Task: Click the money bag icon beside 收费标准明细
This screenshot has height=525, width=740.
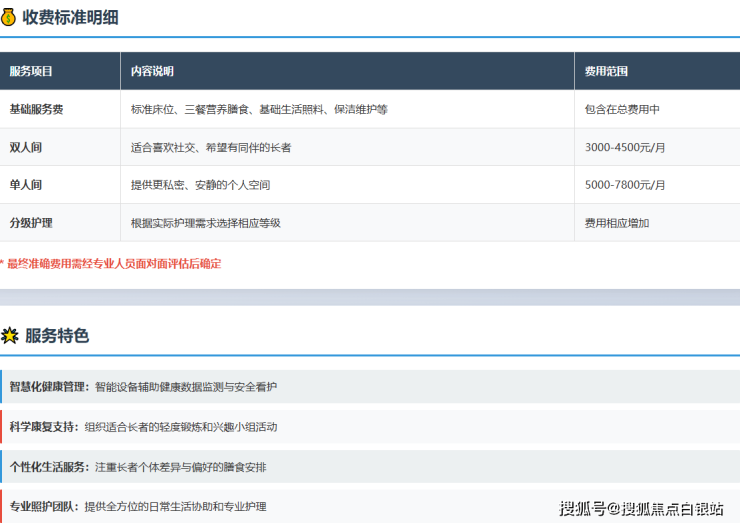Action: tap(9, 16)
